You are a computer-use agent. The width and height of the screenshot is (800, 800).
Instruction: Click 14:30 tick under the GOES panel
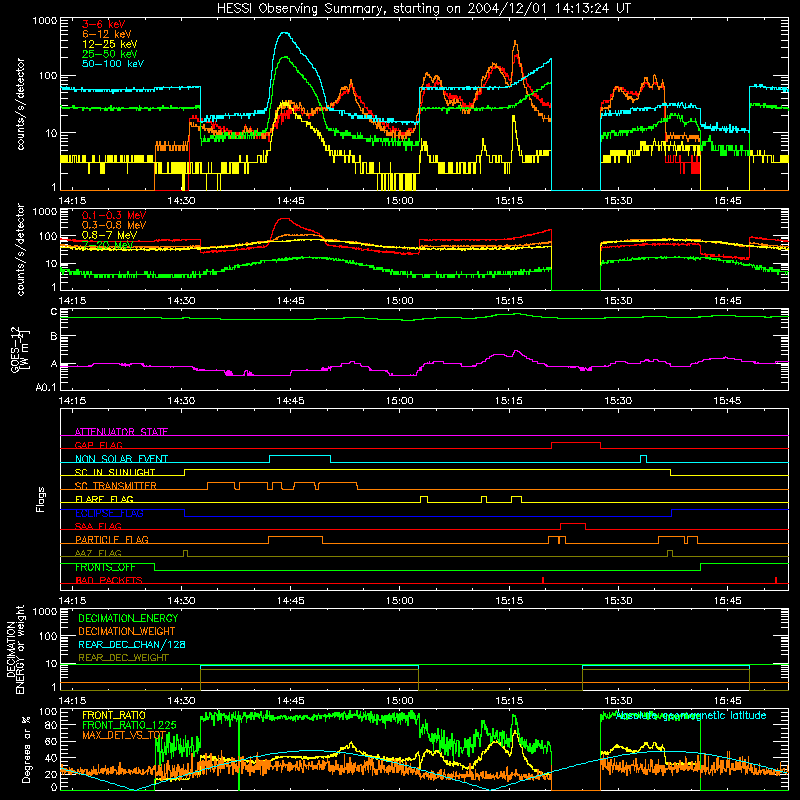(x=181, y=401)
